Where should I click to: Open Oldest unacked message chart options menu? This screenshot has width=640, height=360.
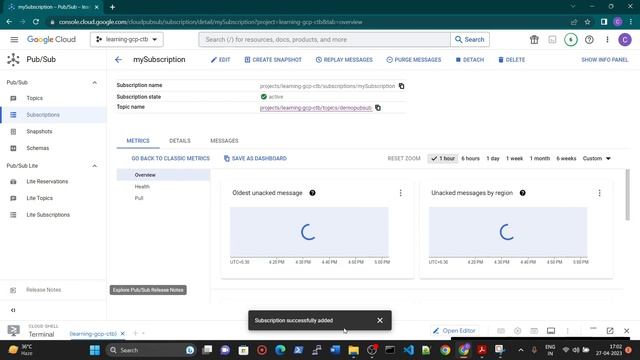point(400,193)
